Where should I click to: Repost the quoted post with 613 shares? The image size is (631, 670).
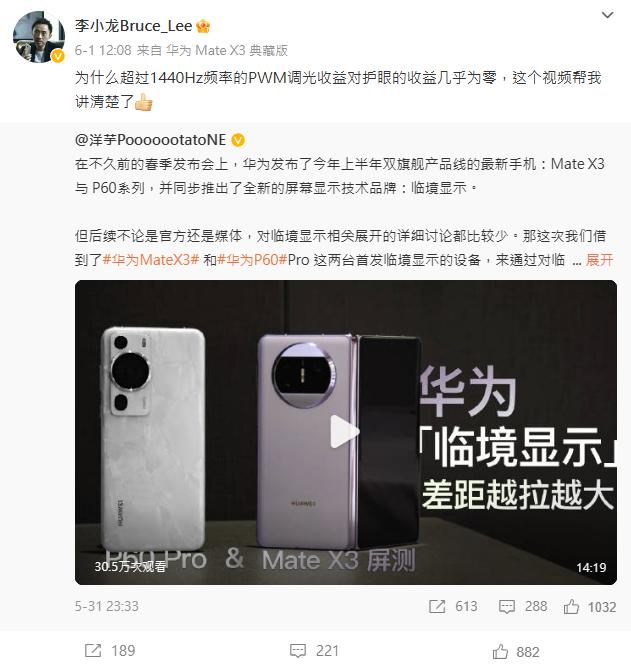[x=453, y=606]
